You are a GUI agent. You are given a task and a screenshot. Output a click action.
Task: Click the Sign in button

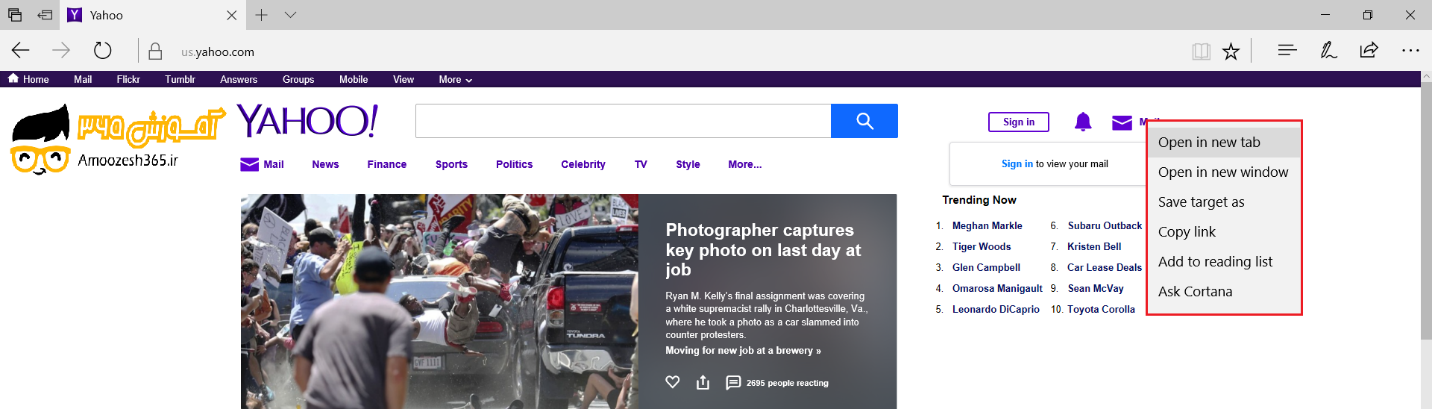[1018, 122]
